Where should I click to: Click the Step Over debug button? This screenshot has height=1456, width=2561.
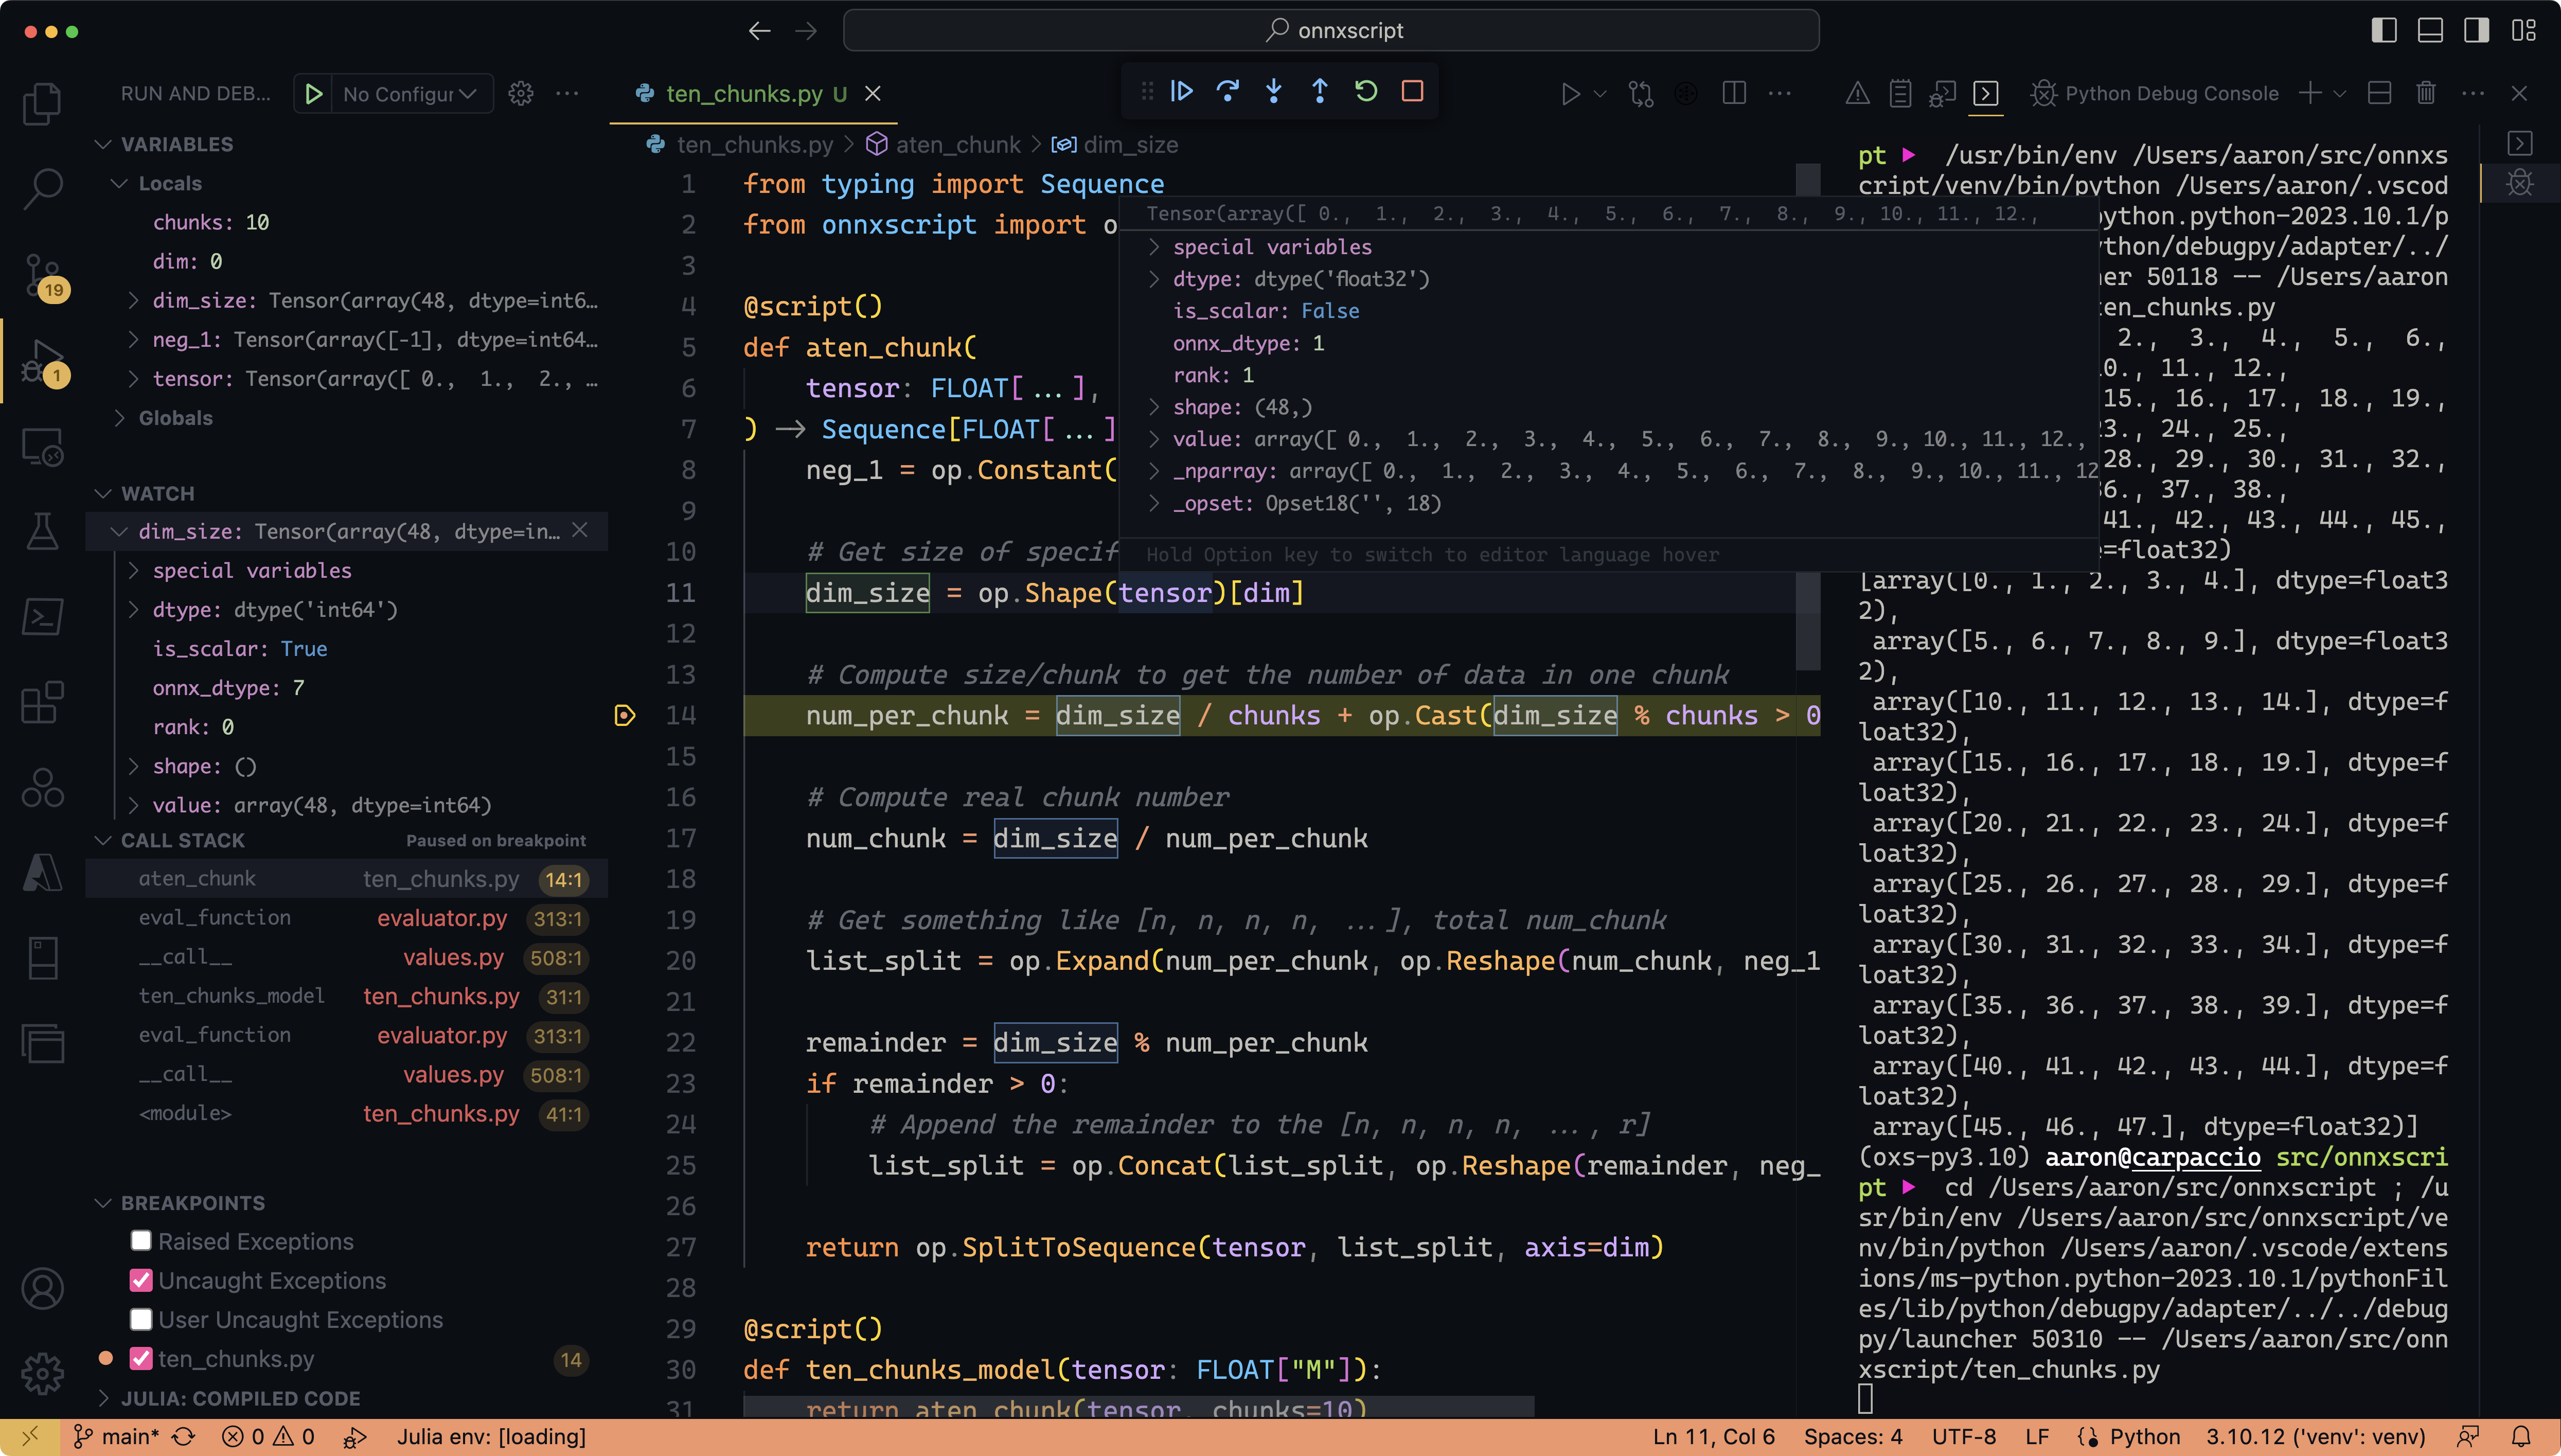(x=1227, y=92)
